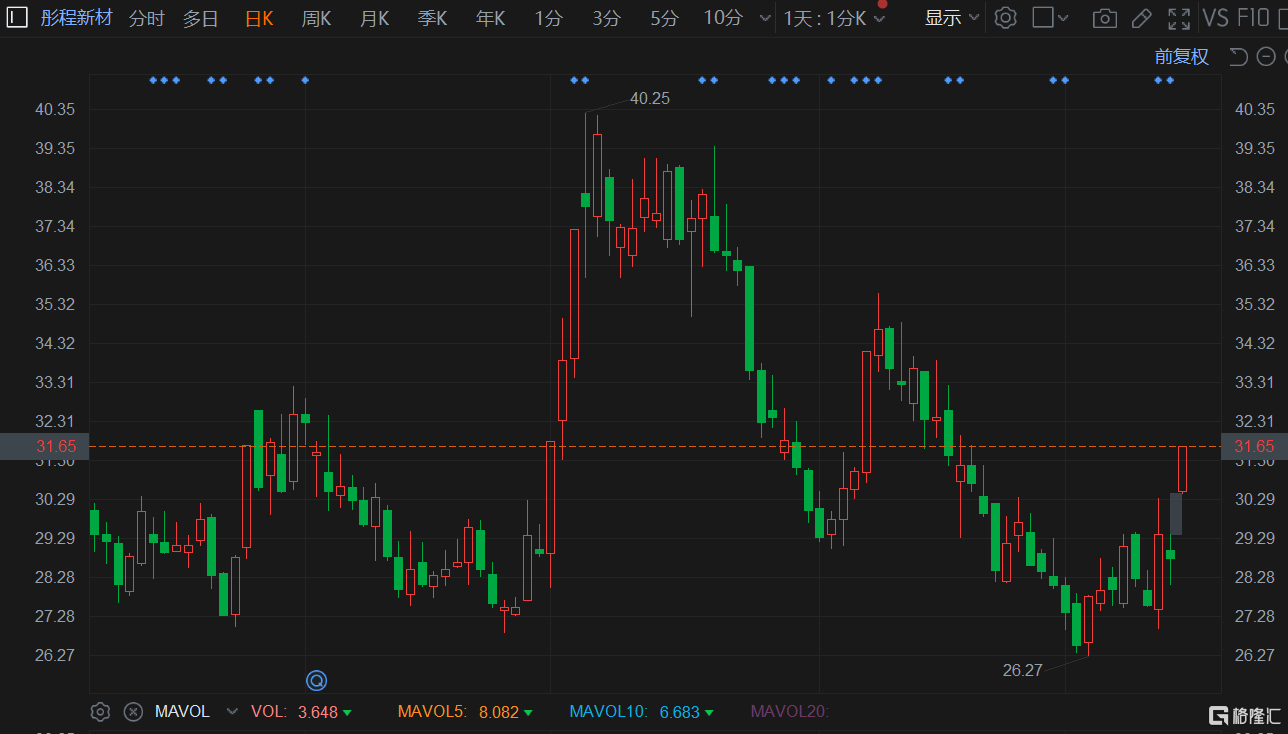Select the 周K weekly tab
Viewport: 1288px width, 734px height.
coord(316,18)
